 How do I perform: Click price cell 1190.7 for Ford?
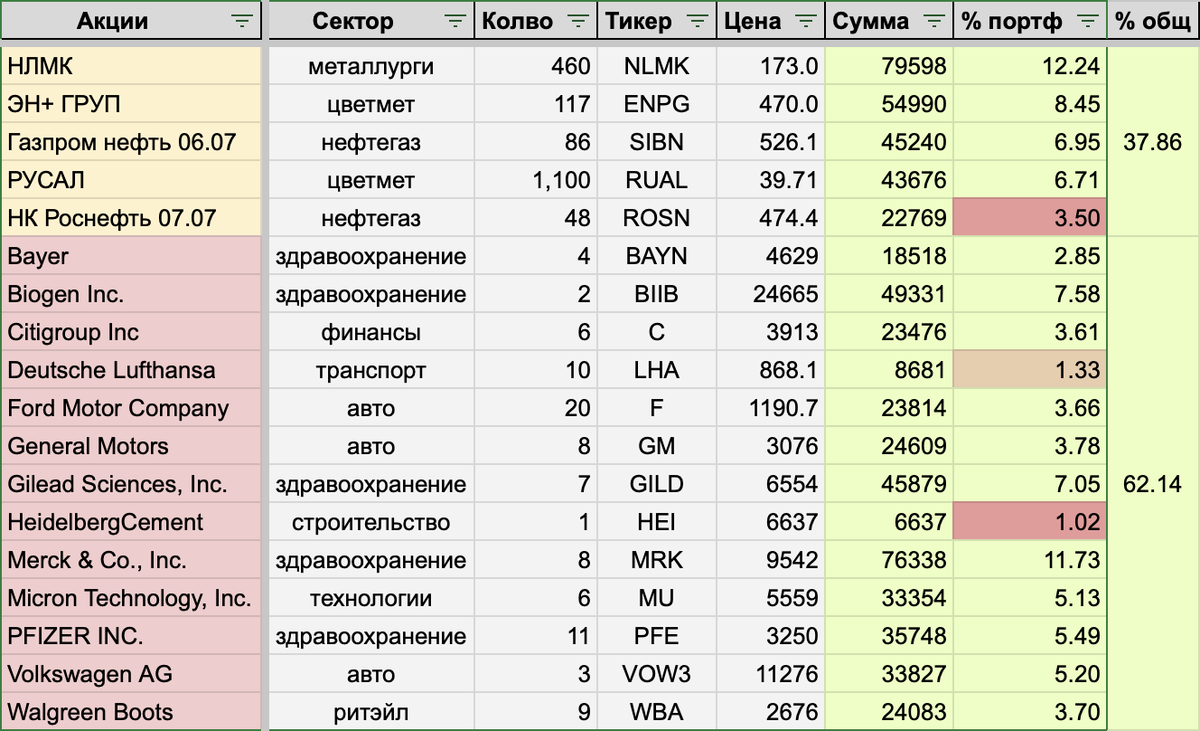coord(770,409)
